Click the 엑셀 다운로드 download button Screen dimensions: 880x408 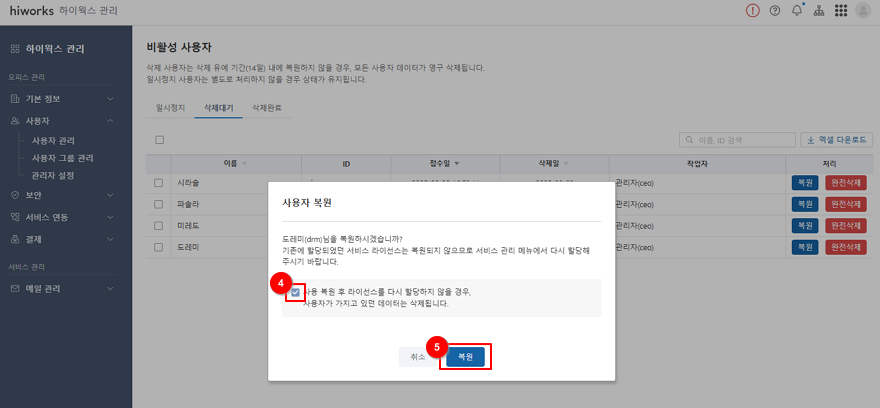click(837, 140)
